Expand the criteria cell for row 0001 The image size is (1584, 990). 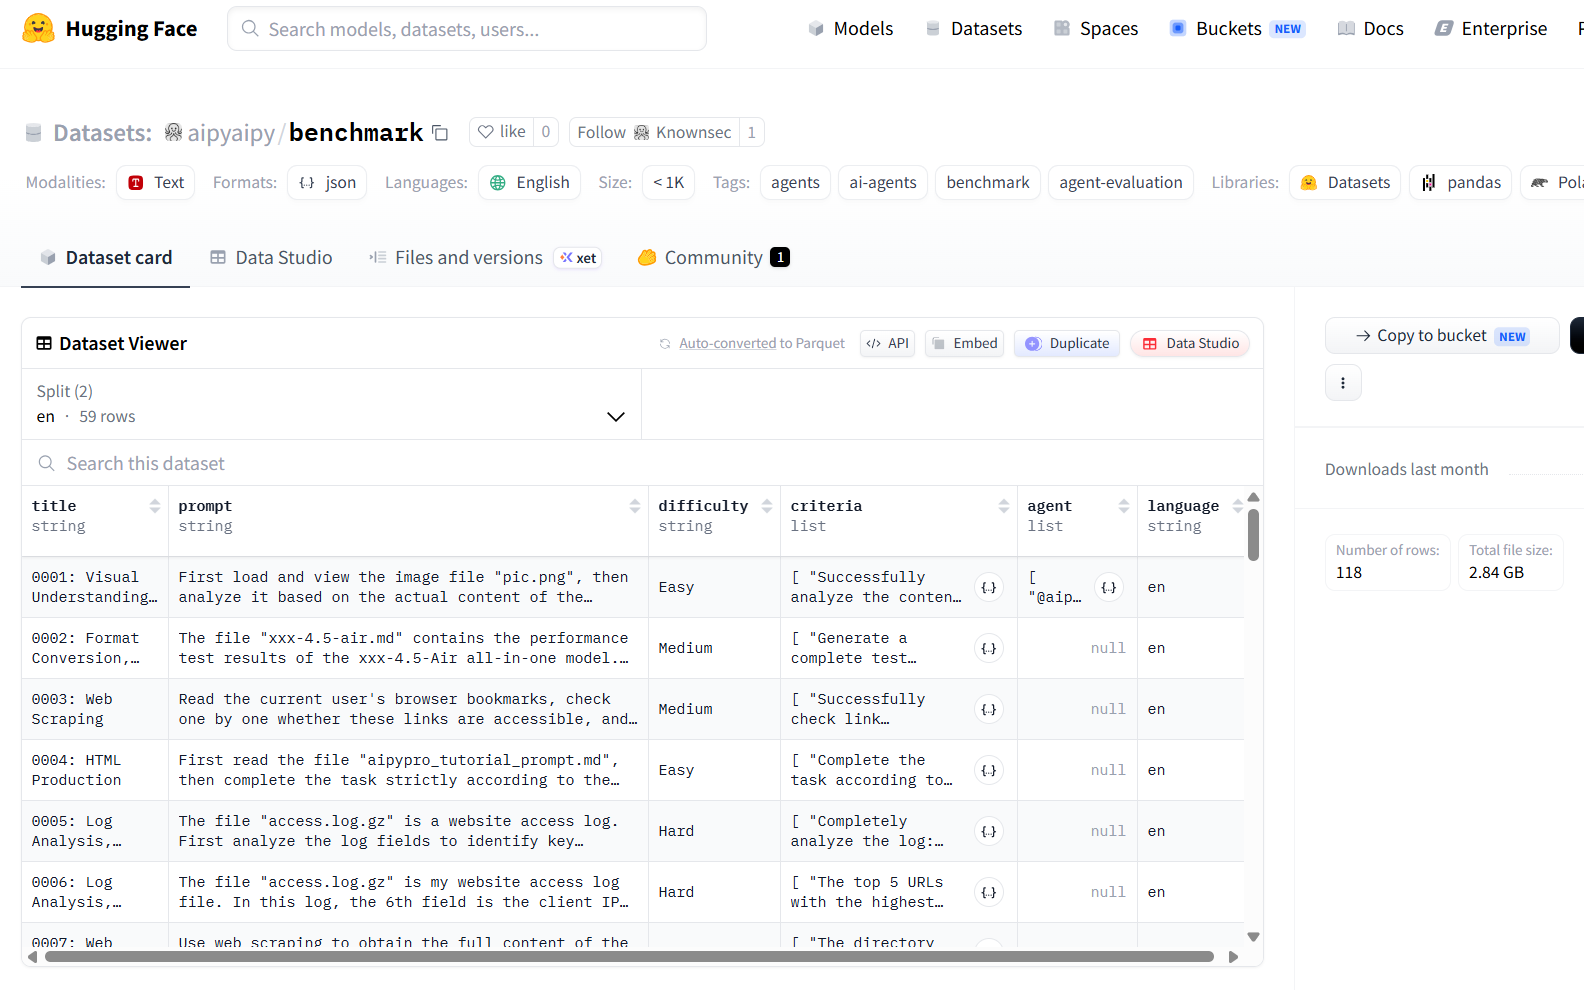tap(989, 588)
